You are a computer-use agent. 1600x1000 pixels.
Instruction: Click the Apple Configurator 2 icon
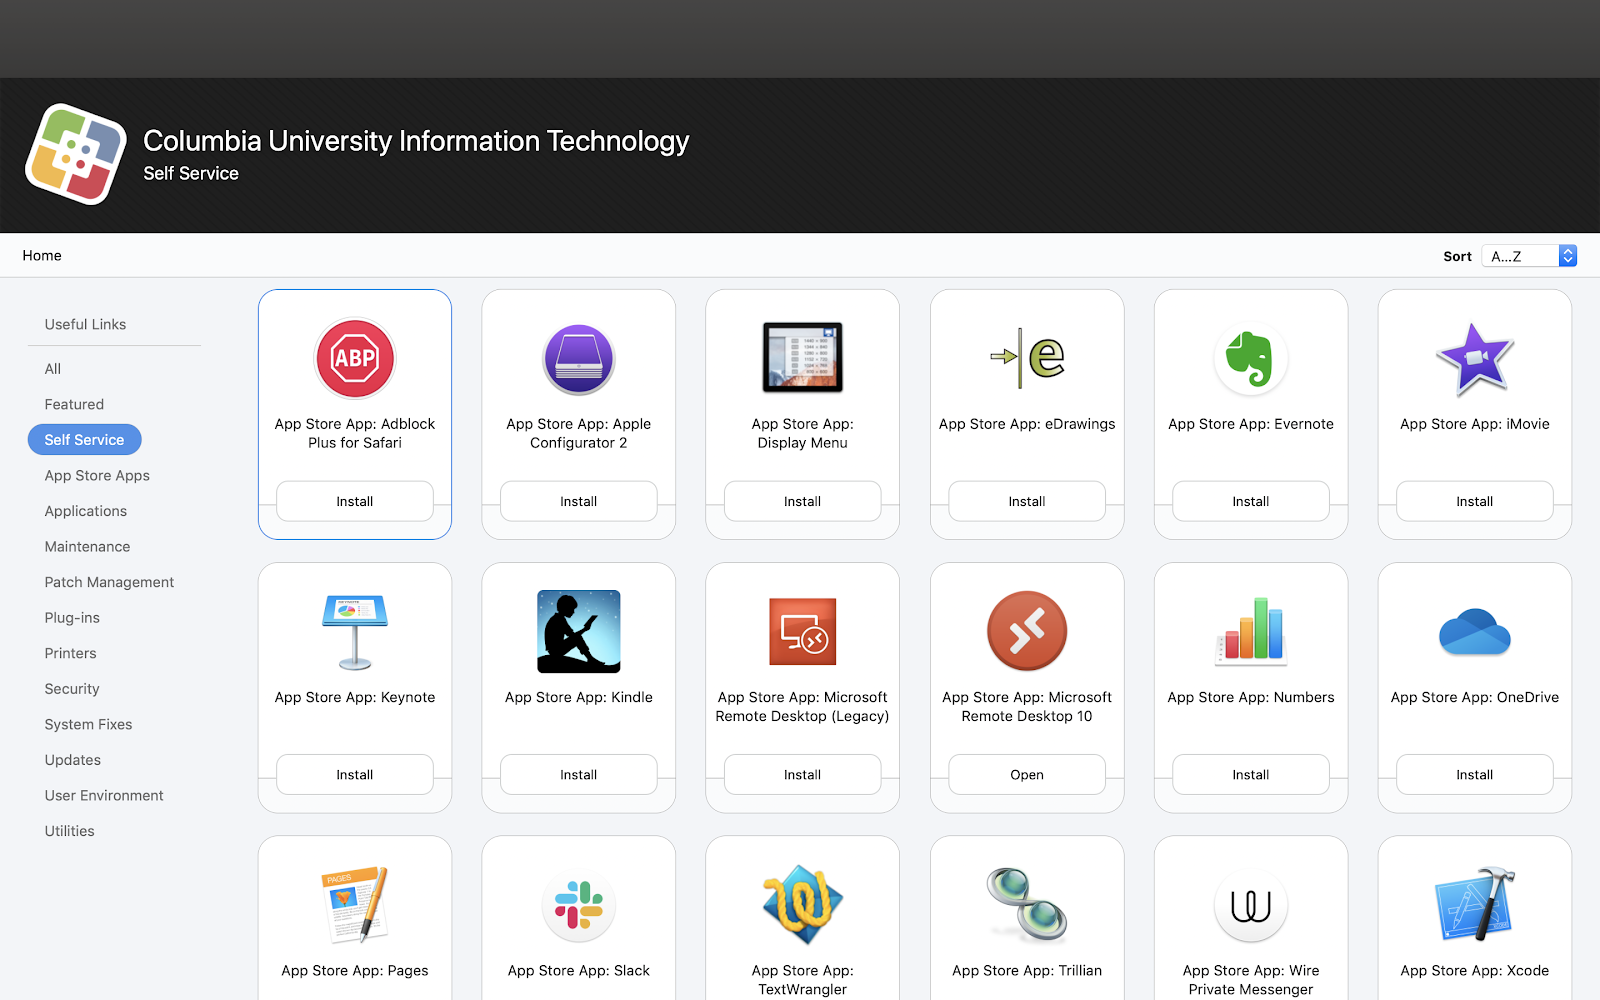pos(579,359)
